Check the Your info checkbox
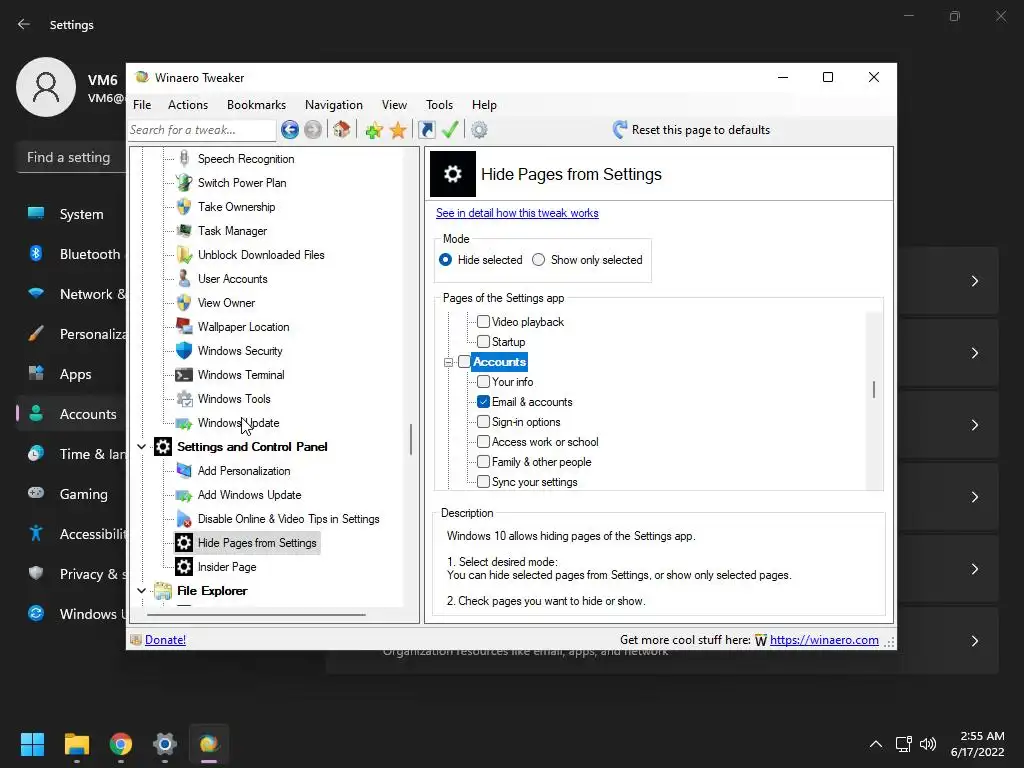This screenshot has height=768, width=1024. pyautogui.click(x=483, y=381)
